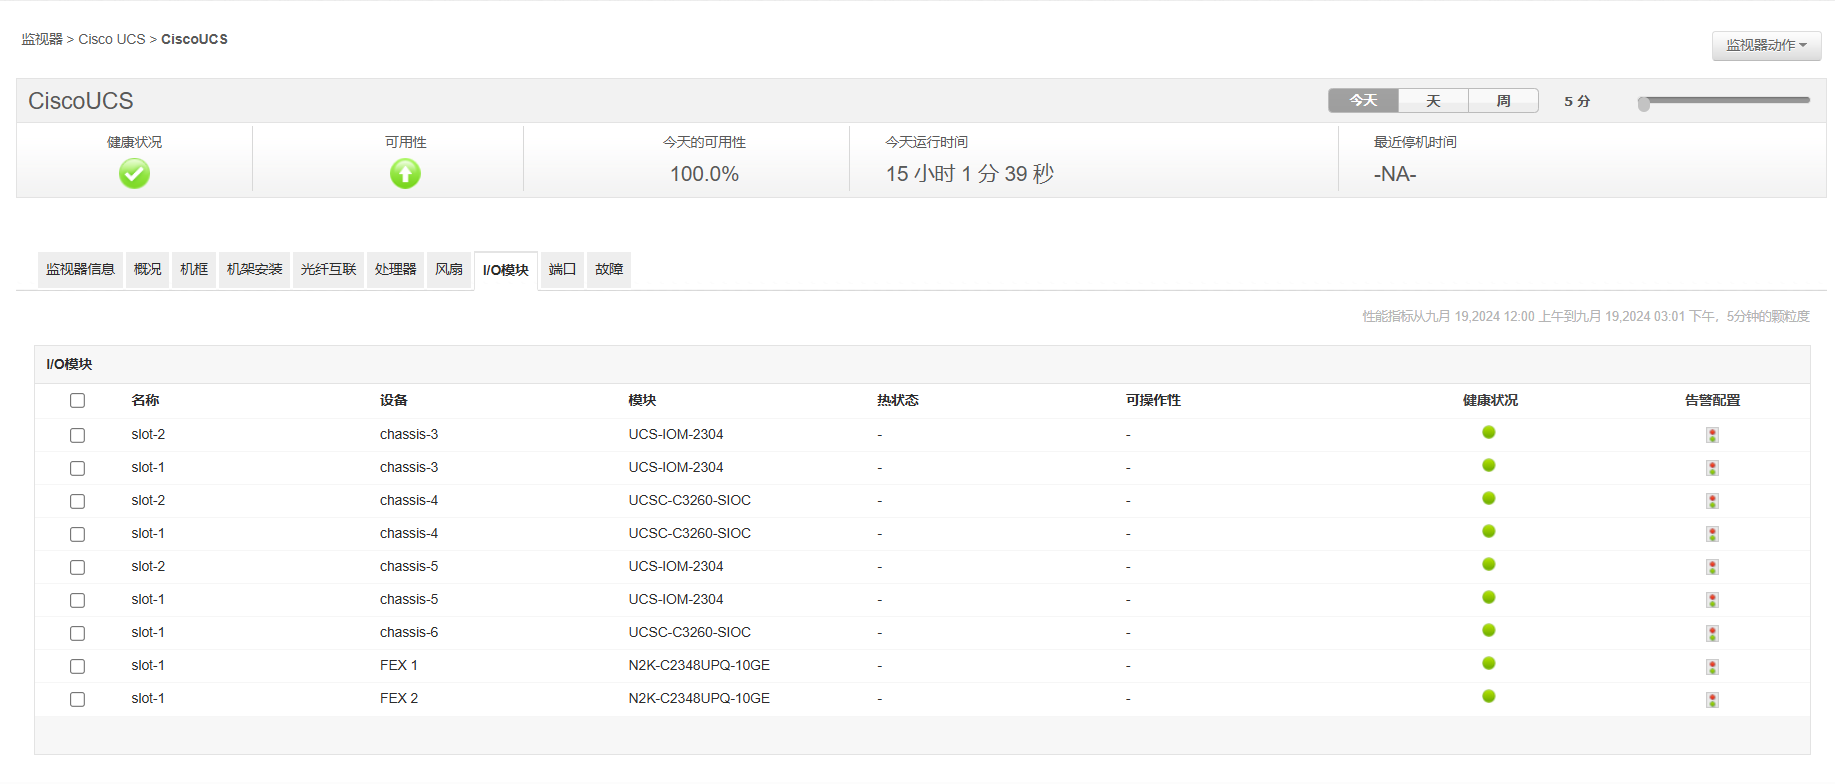Switch to the 光纤互联 tab
Screen dimensions: 1835x784
tap(328, 270)
